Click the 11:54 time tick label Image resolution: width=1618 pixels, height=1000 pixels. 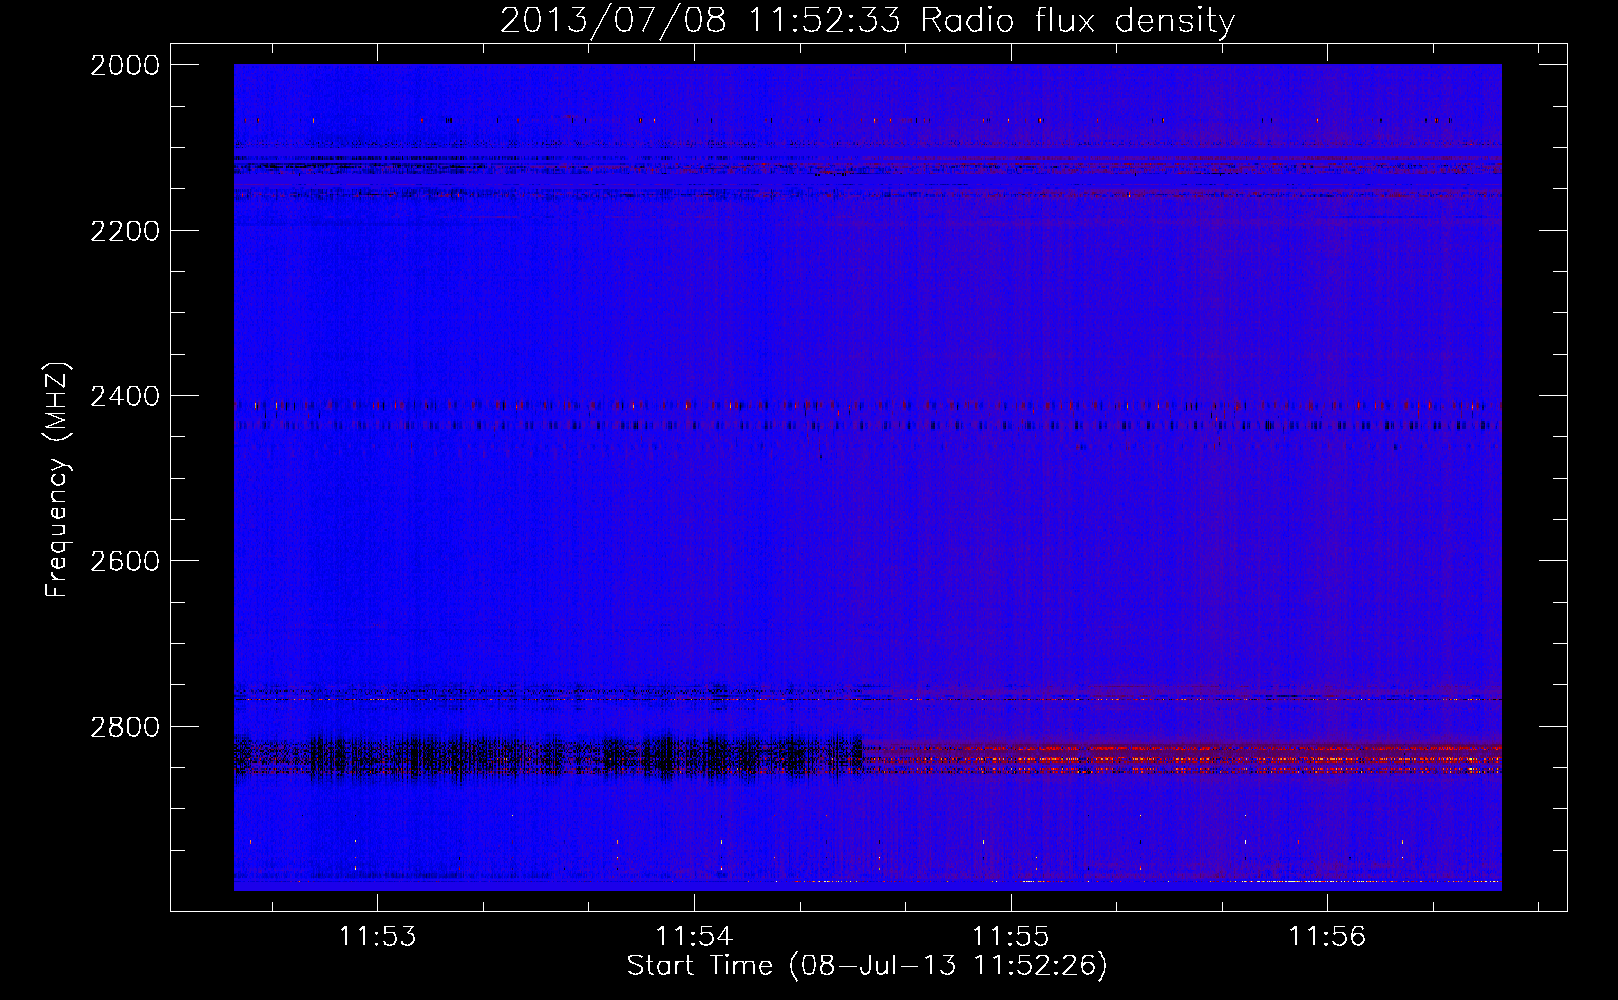(694, 937)
